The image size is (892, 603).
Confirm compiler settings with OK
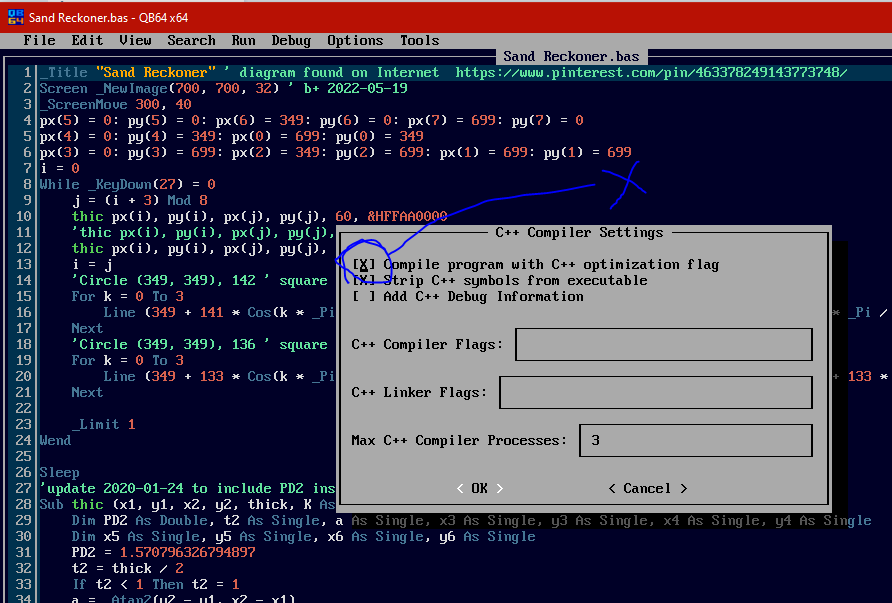click(480, 488)
